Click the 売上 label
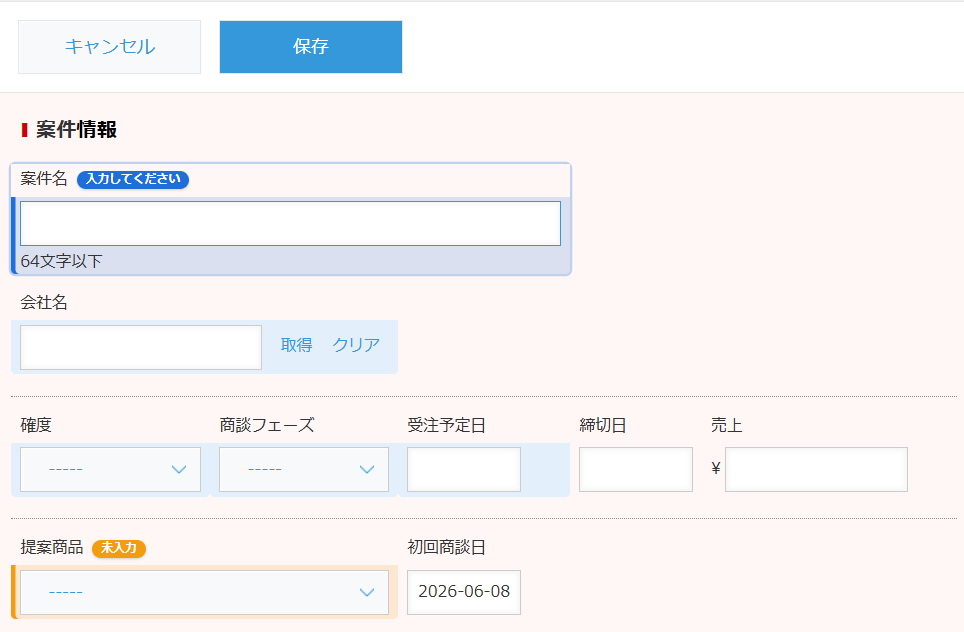964x632 pixels. coord(727,425)
